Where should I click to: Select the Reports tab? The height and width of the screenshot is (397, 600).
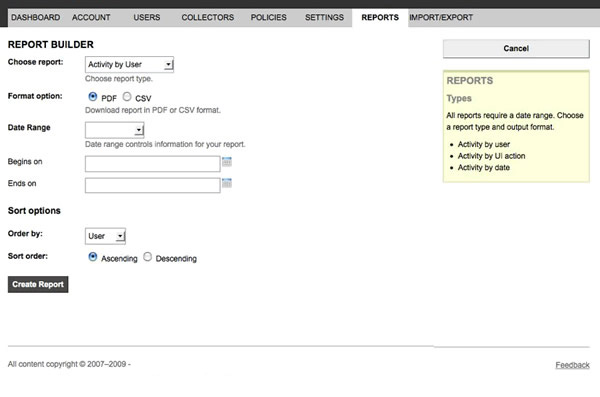[380, 18]
